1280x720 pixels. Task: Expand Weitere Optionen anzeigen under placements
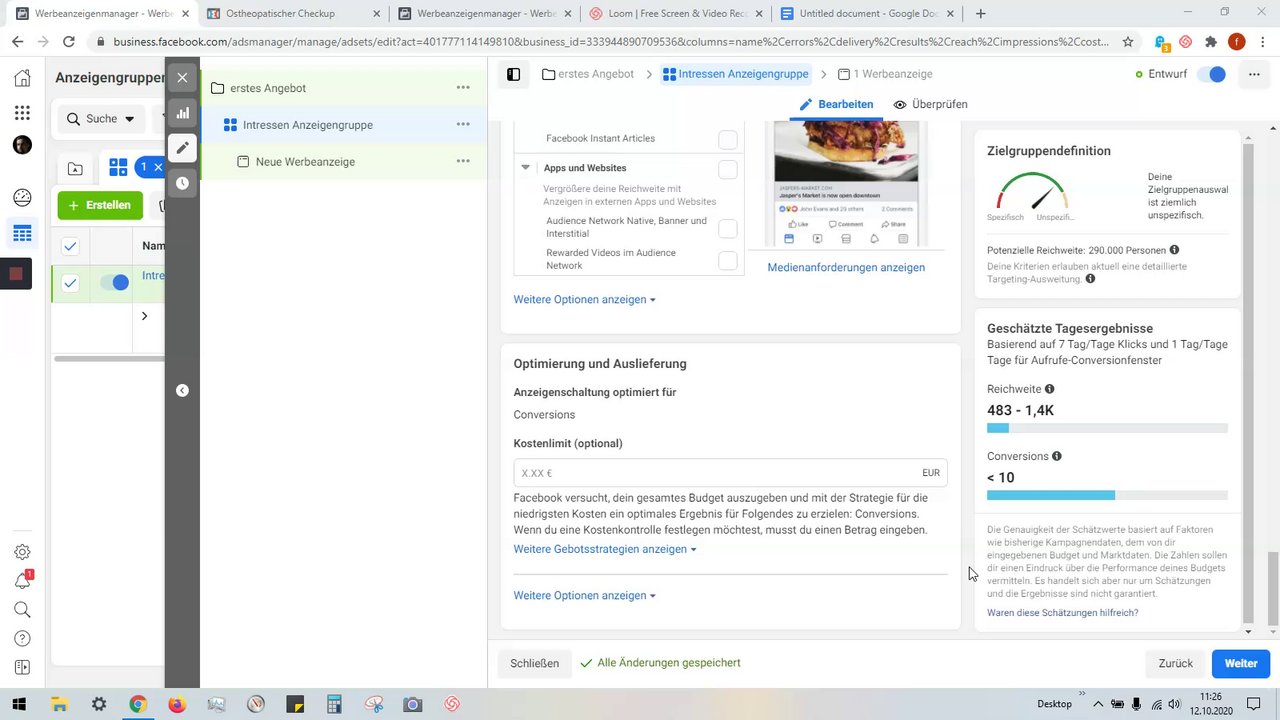point(584,300)
